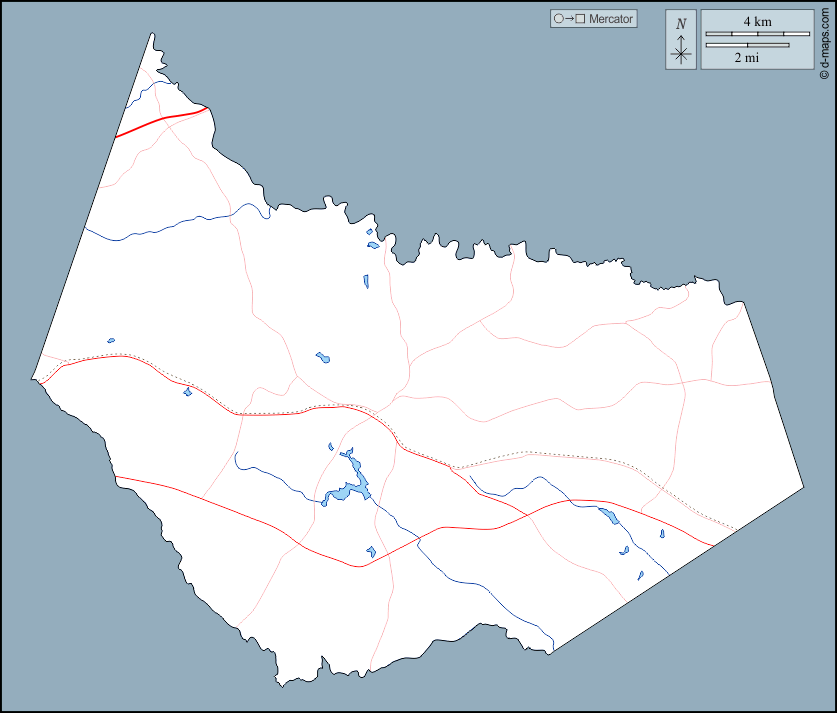Viewport: 837px width, 713px height.
Task: Click the circle-to-square projection icon
Action: click(570, 19)
